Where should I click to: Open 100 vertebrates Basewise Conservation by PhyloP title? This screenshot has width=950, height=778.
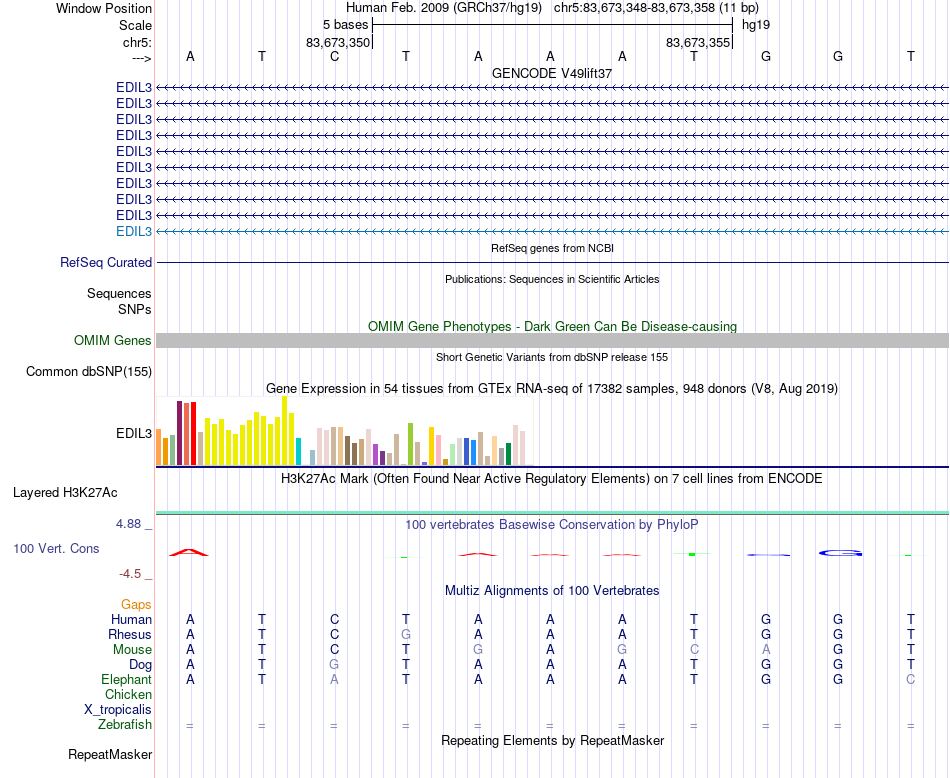tap(552, 525)
